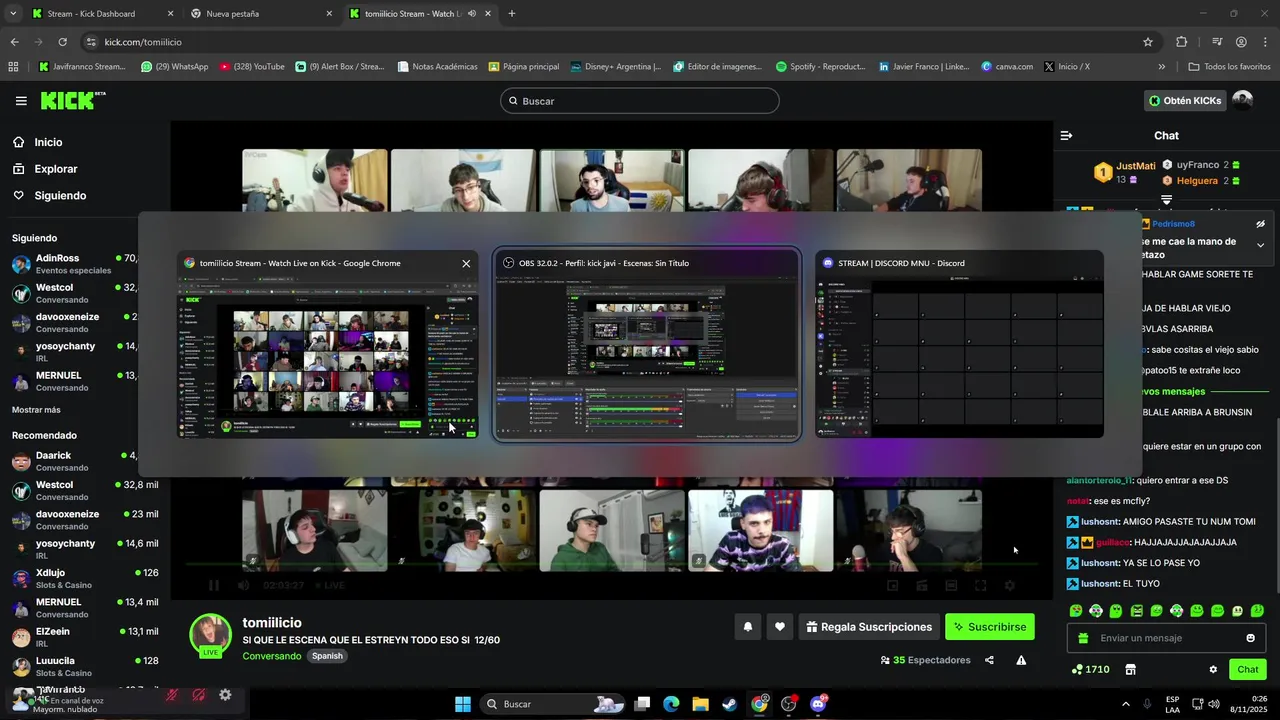Type in the Enviar un mensaje field
The image size is (1280, 720).
tap(1165, 638)
